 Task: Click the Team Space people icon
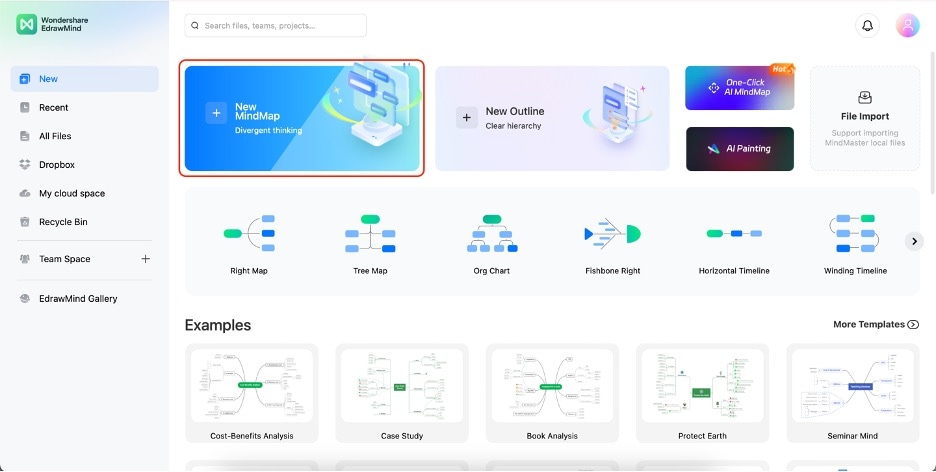(24, 259)
